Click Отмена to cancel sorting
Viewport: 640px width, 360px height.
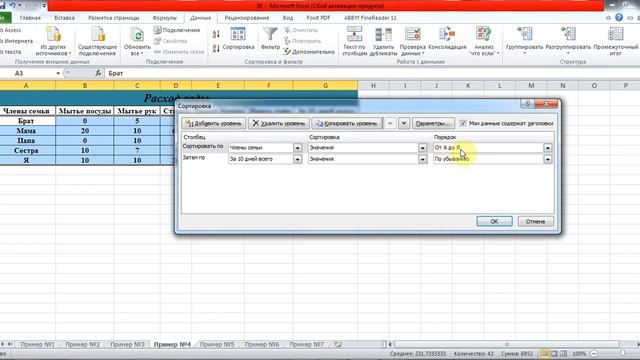[536, 221]
